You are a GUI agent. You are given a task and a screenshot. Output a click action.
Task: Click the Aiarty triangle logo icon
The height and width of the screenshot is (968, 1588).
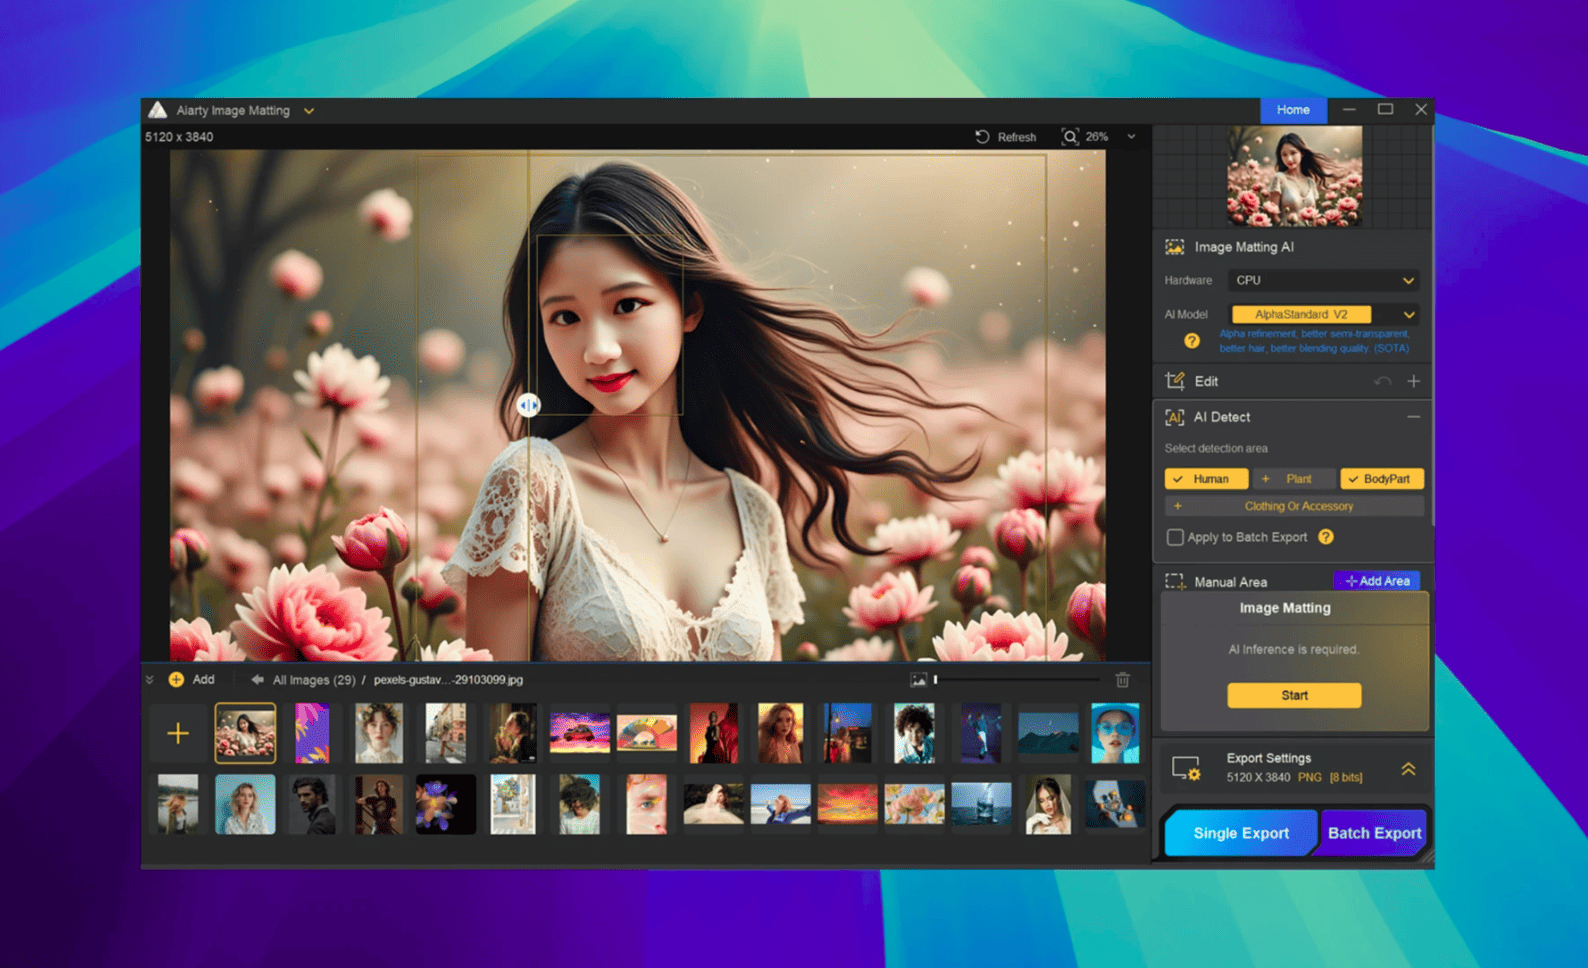pyautogui.click(x=158, y=110)
